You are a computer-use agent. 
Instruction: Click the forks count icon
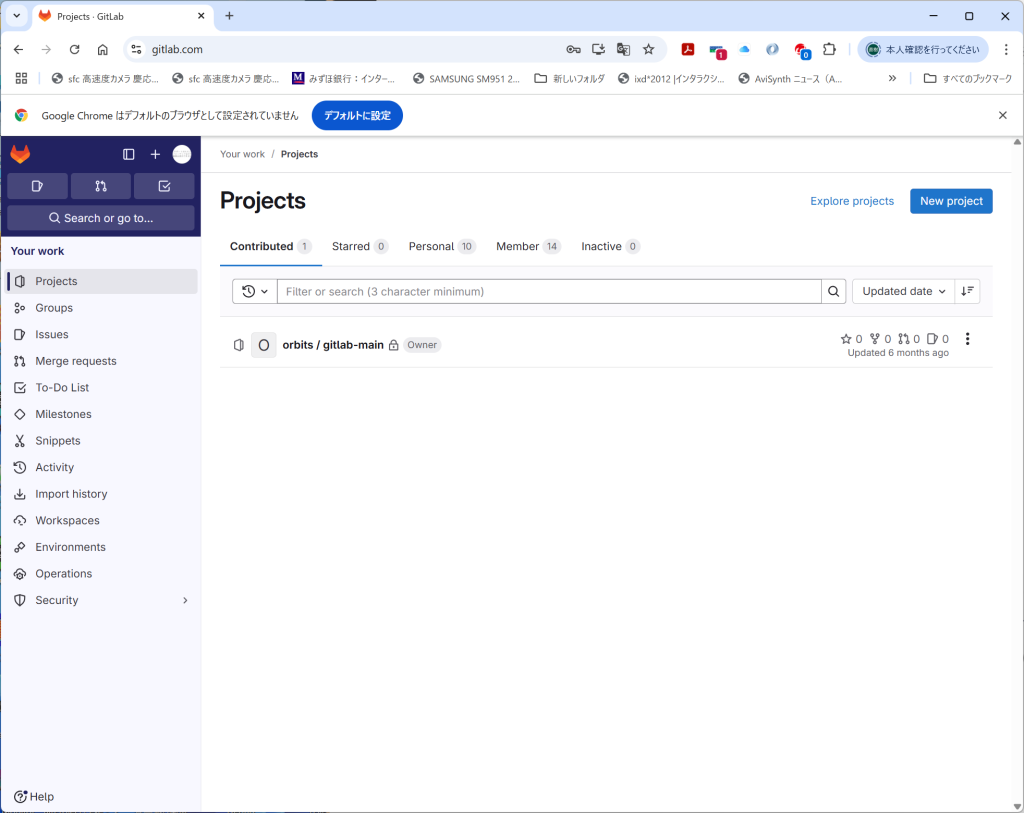875,338
